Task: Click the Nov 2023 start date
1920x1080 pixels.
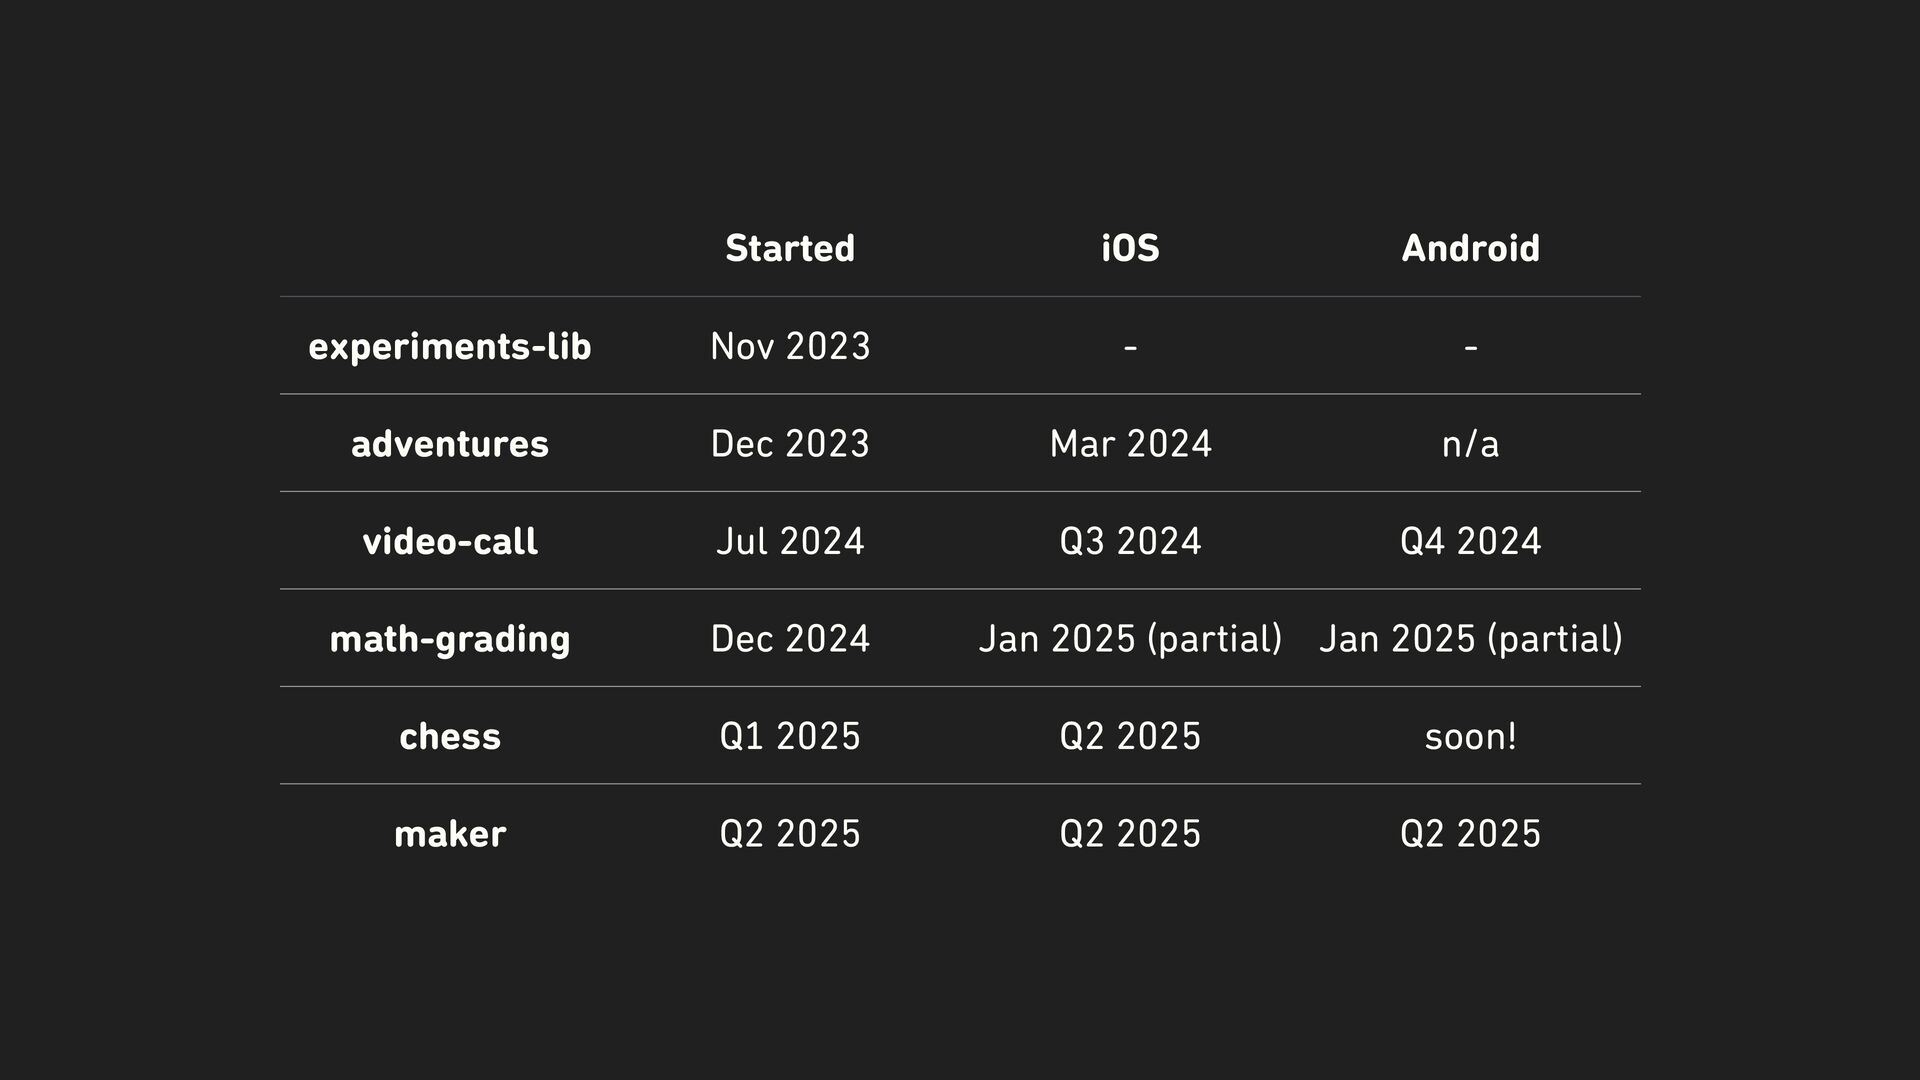Action: (x=790, y=346)
